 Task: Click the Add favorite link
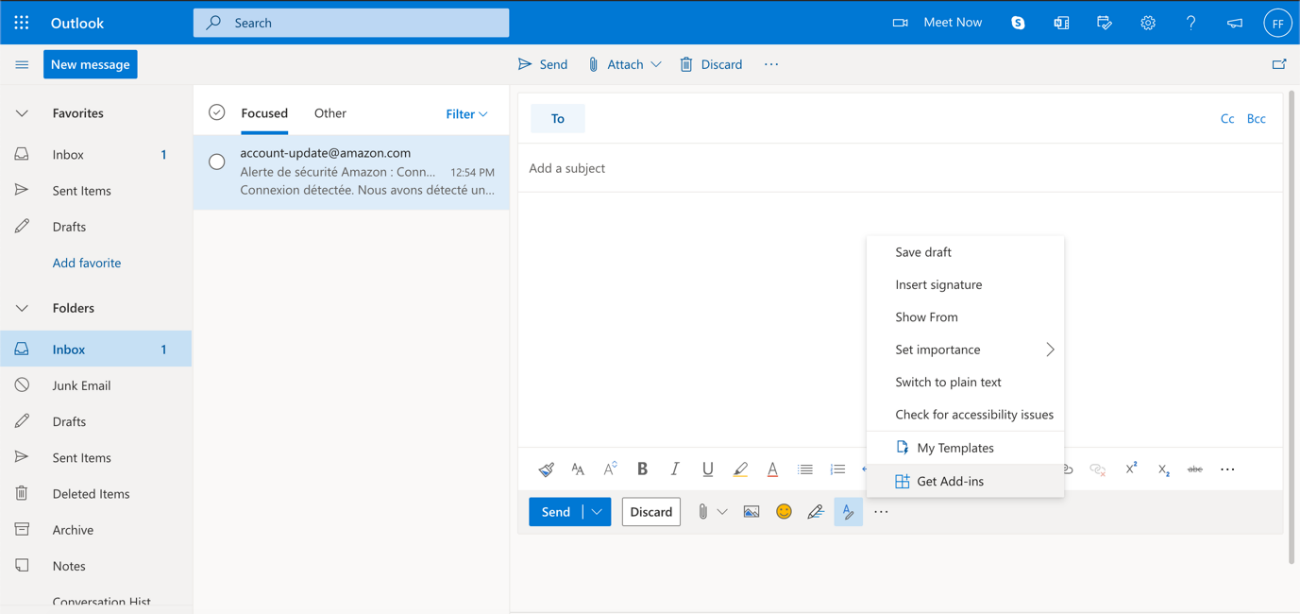[x=86, y=263]
